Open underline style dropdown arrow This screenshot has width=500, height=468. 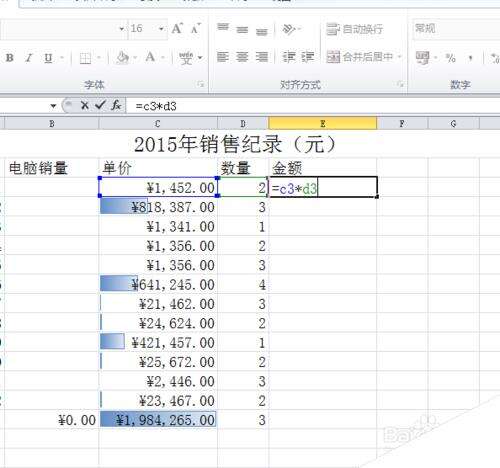[x=62, y=58]
